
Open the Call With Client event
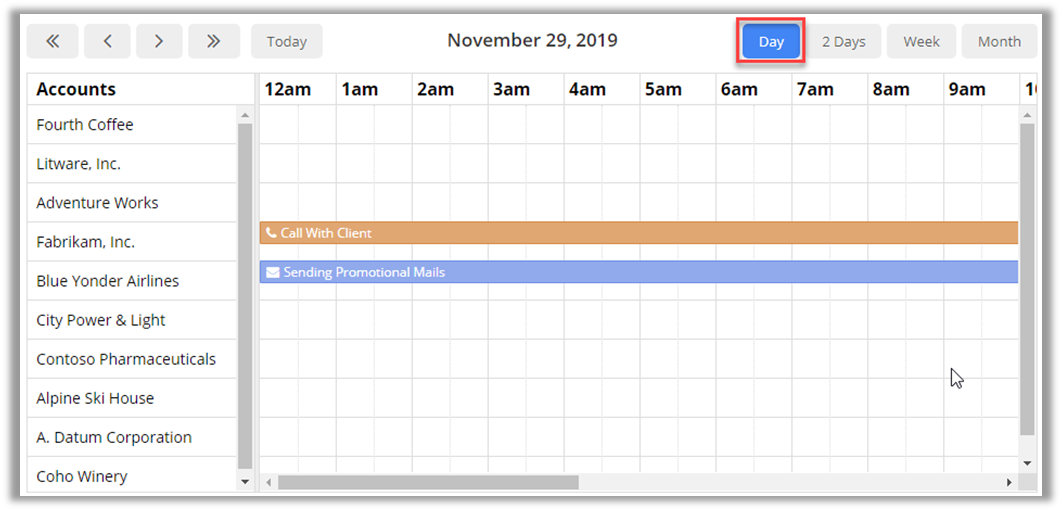(x=640, y=233)
